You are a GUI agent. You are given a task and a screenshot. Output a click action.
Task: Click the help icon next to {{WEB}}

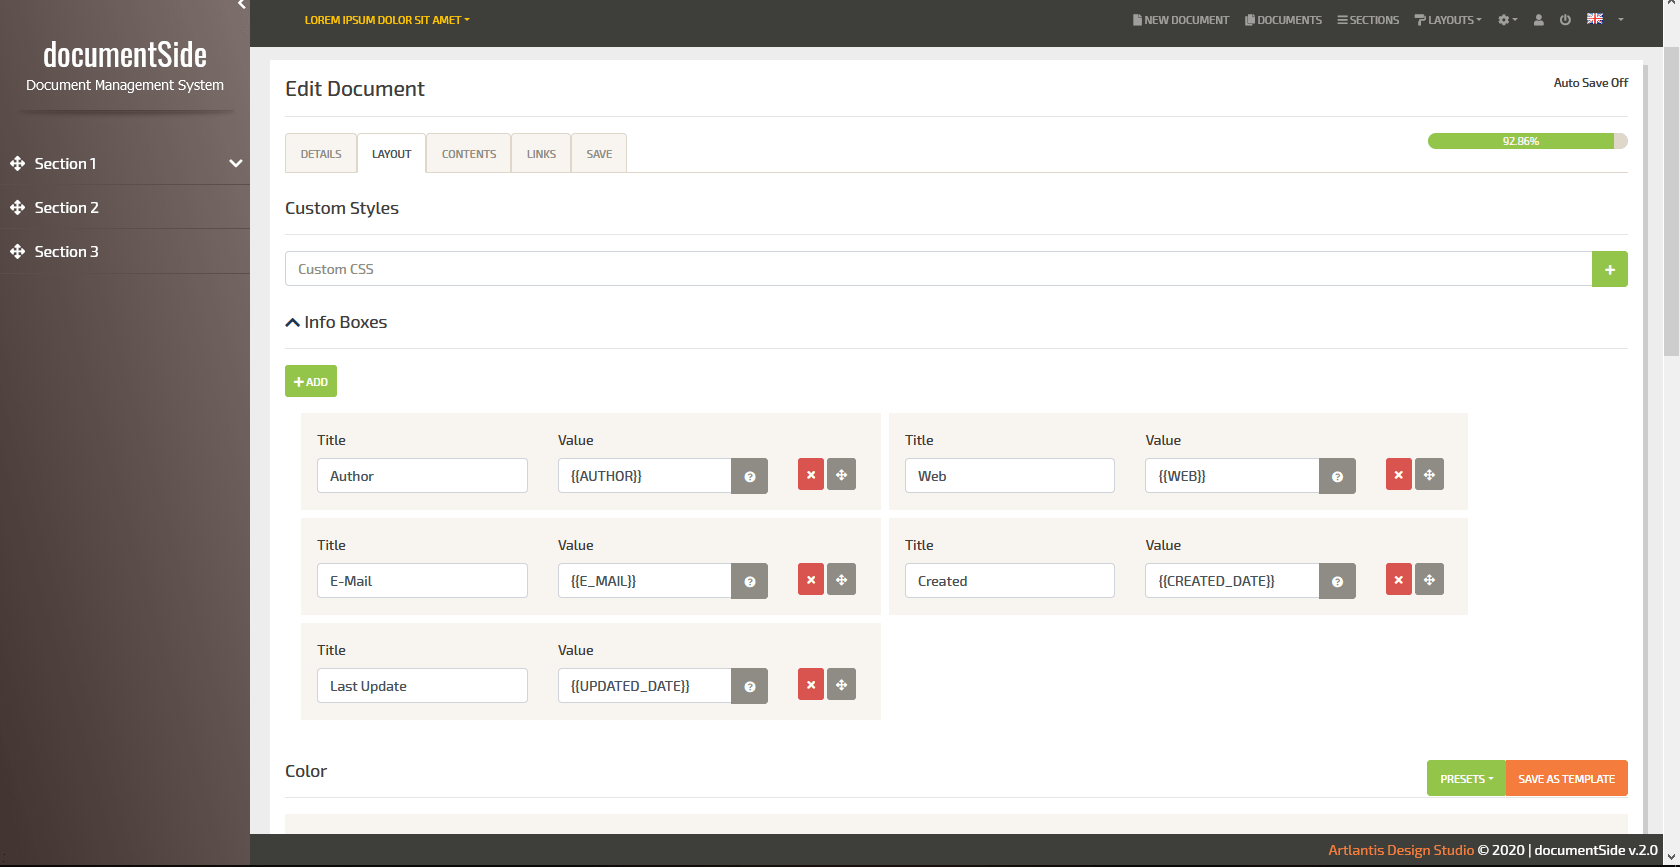click(1337, 476)
